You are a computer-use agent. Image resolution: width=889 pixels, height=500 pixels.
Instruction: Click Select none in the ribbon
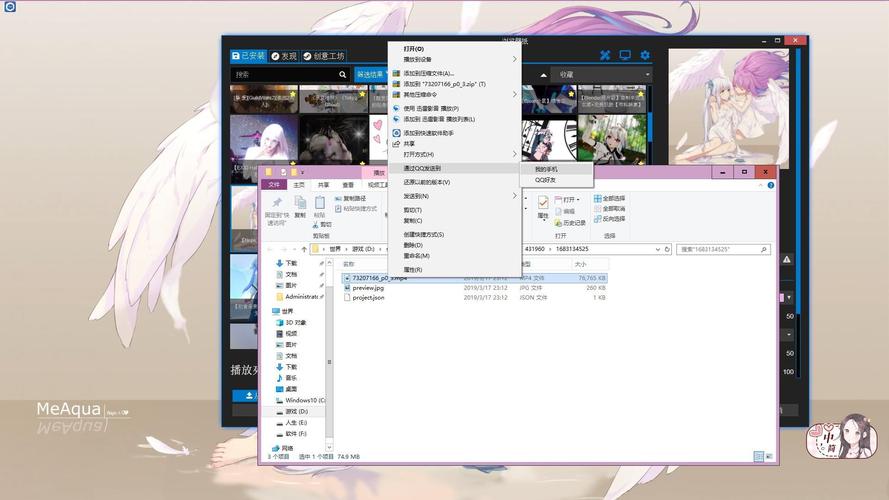(x=609, y=209)
